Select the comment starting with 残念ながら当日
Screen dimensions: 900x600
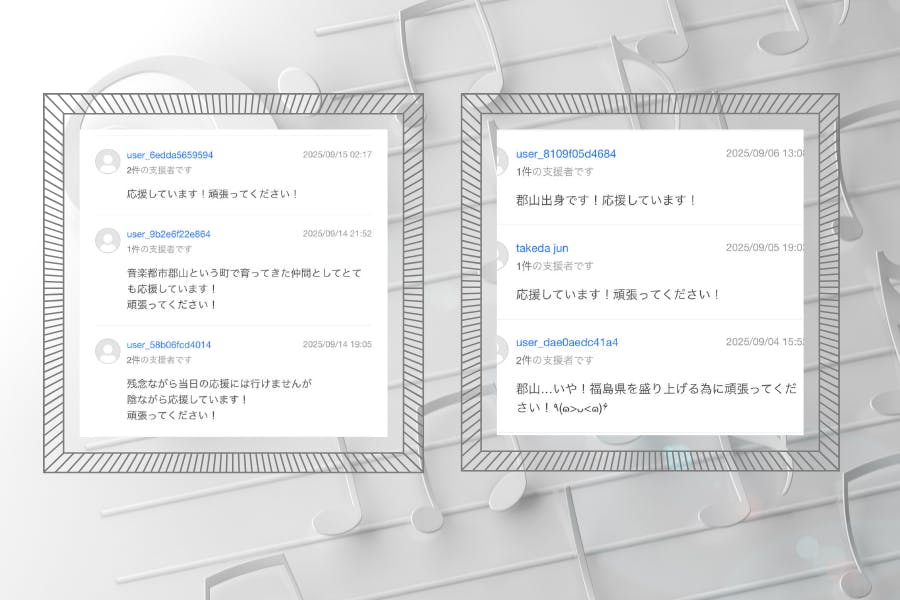pyautogui.click(x=219, y=398)
